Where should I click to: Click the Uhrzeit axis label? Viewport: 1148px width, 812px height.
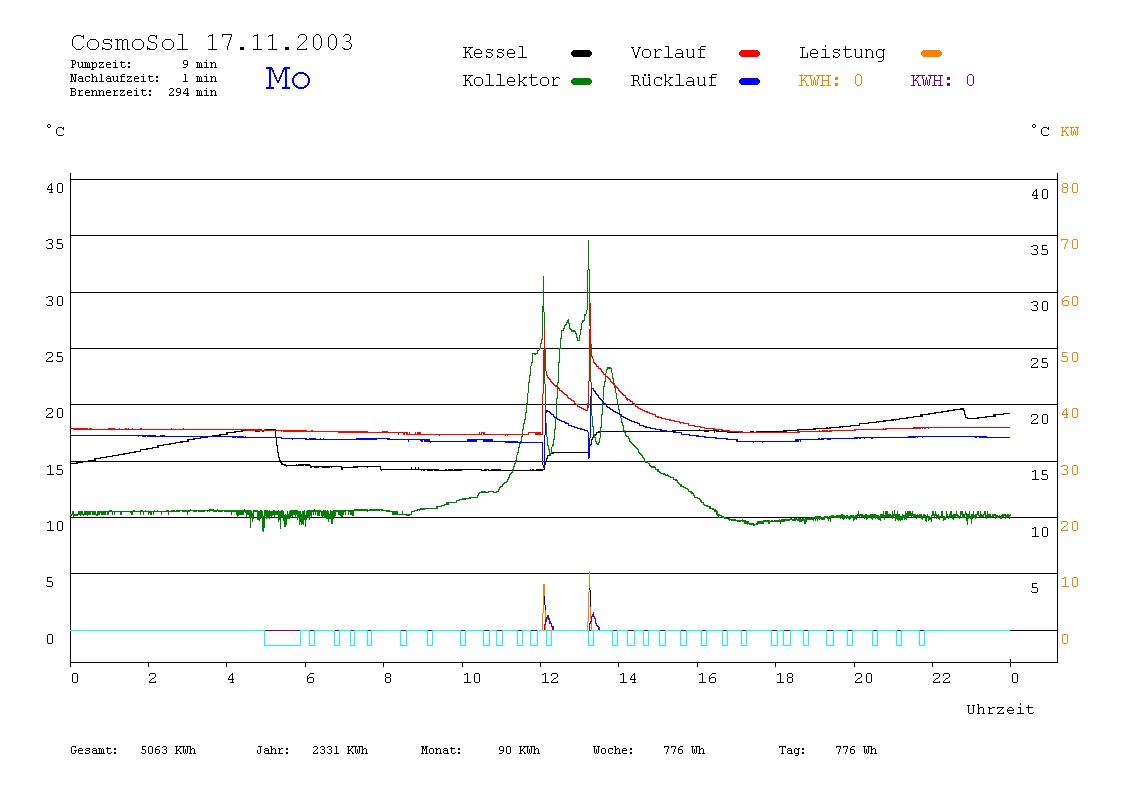click(x=1000, y=709)
